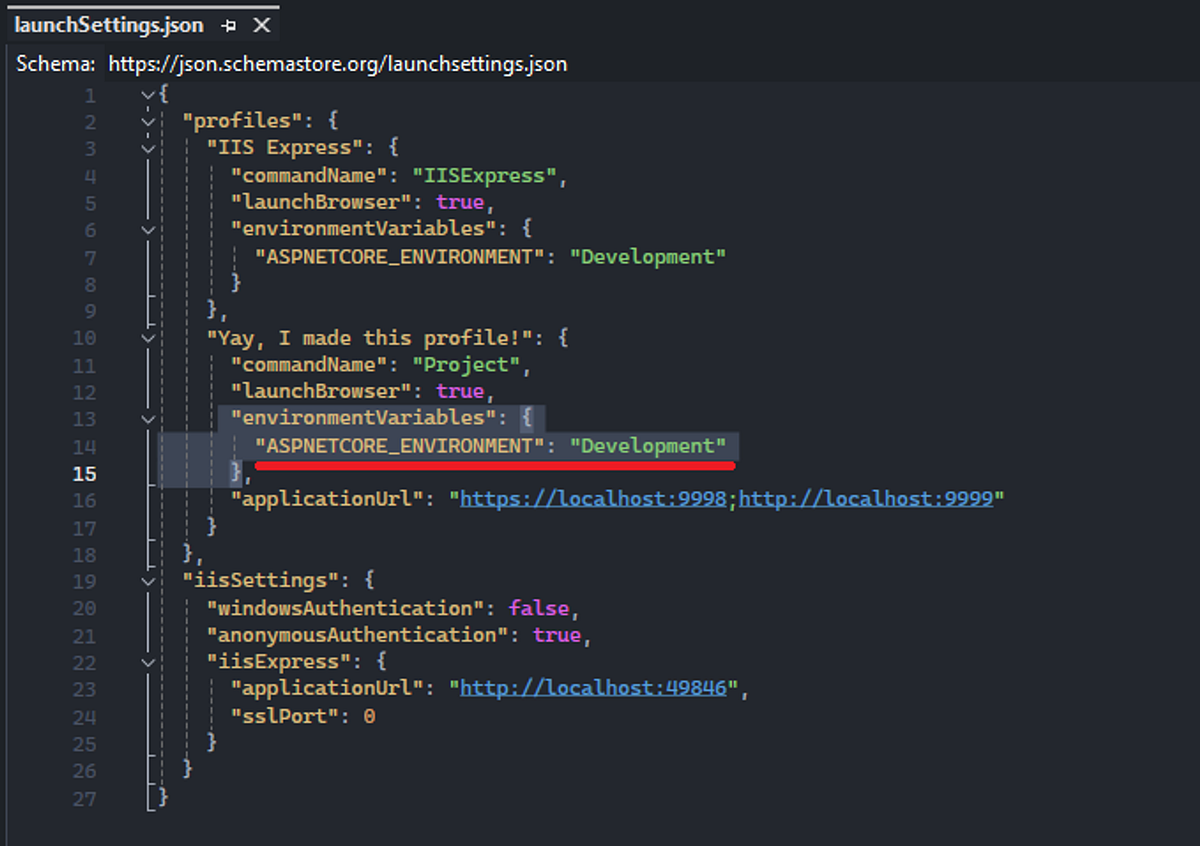Select the launchSettings.json tab
Screen dimensions: 1200x846
[109, 25]
